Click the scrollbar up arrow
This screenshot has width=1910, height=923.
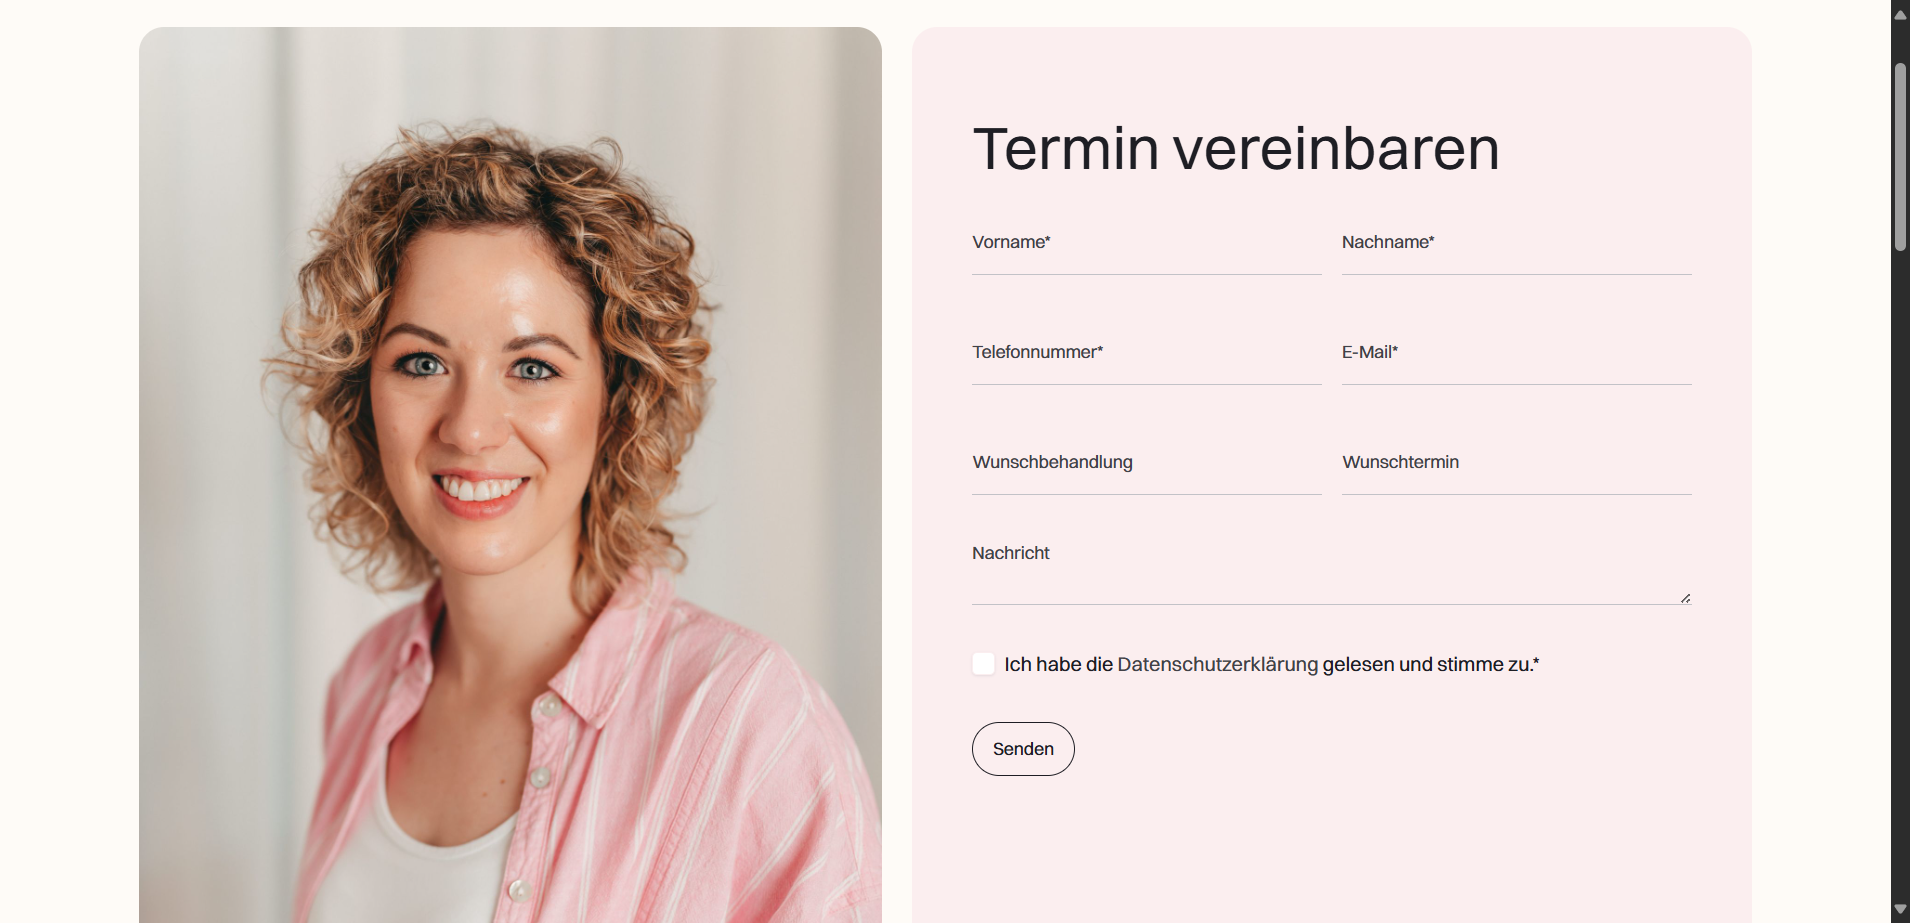tap(1900, 14)
